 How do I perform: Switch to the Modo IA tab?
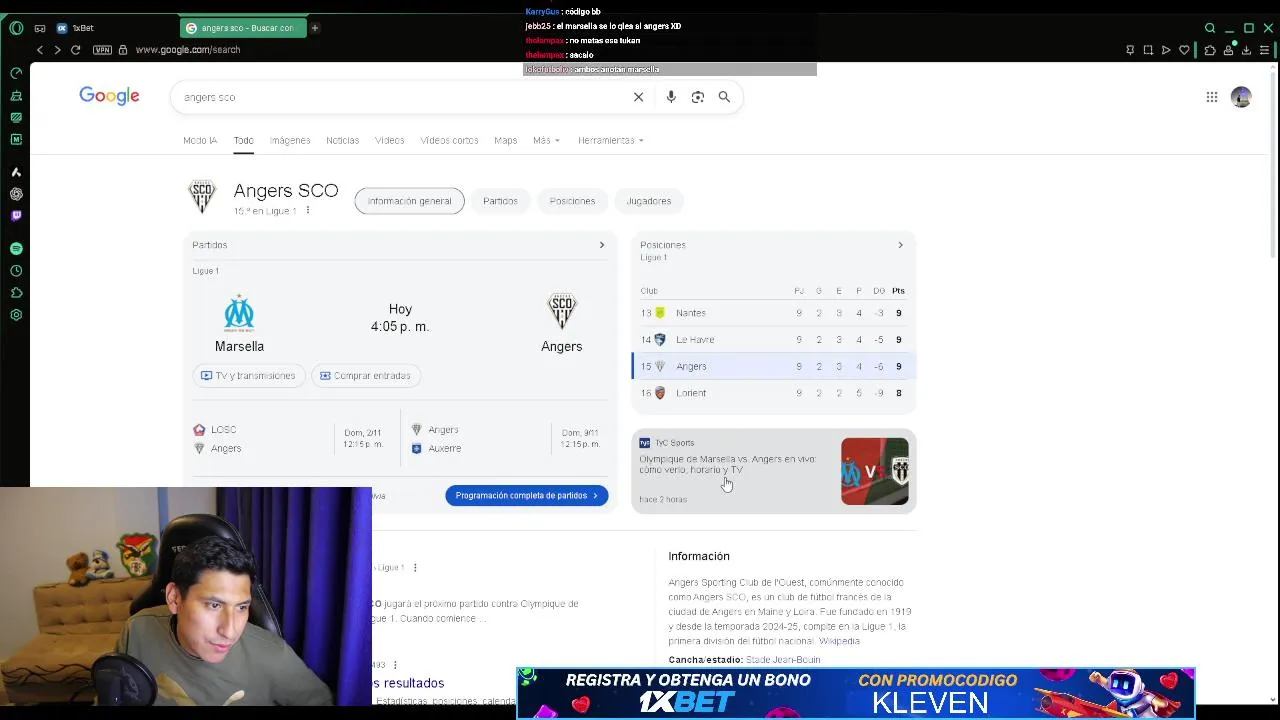tap(200, 140)
